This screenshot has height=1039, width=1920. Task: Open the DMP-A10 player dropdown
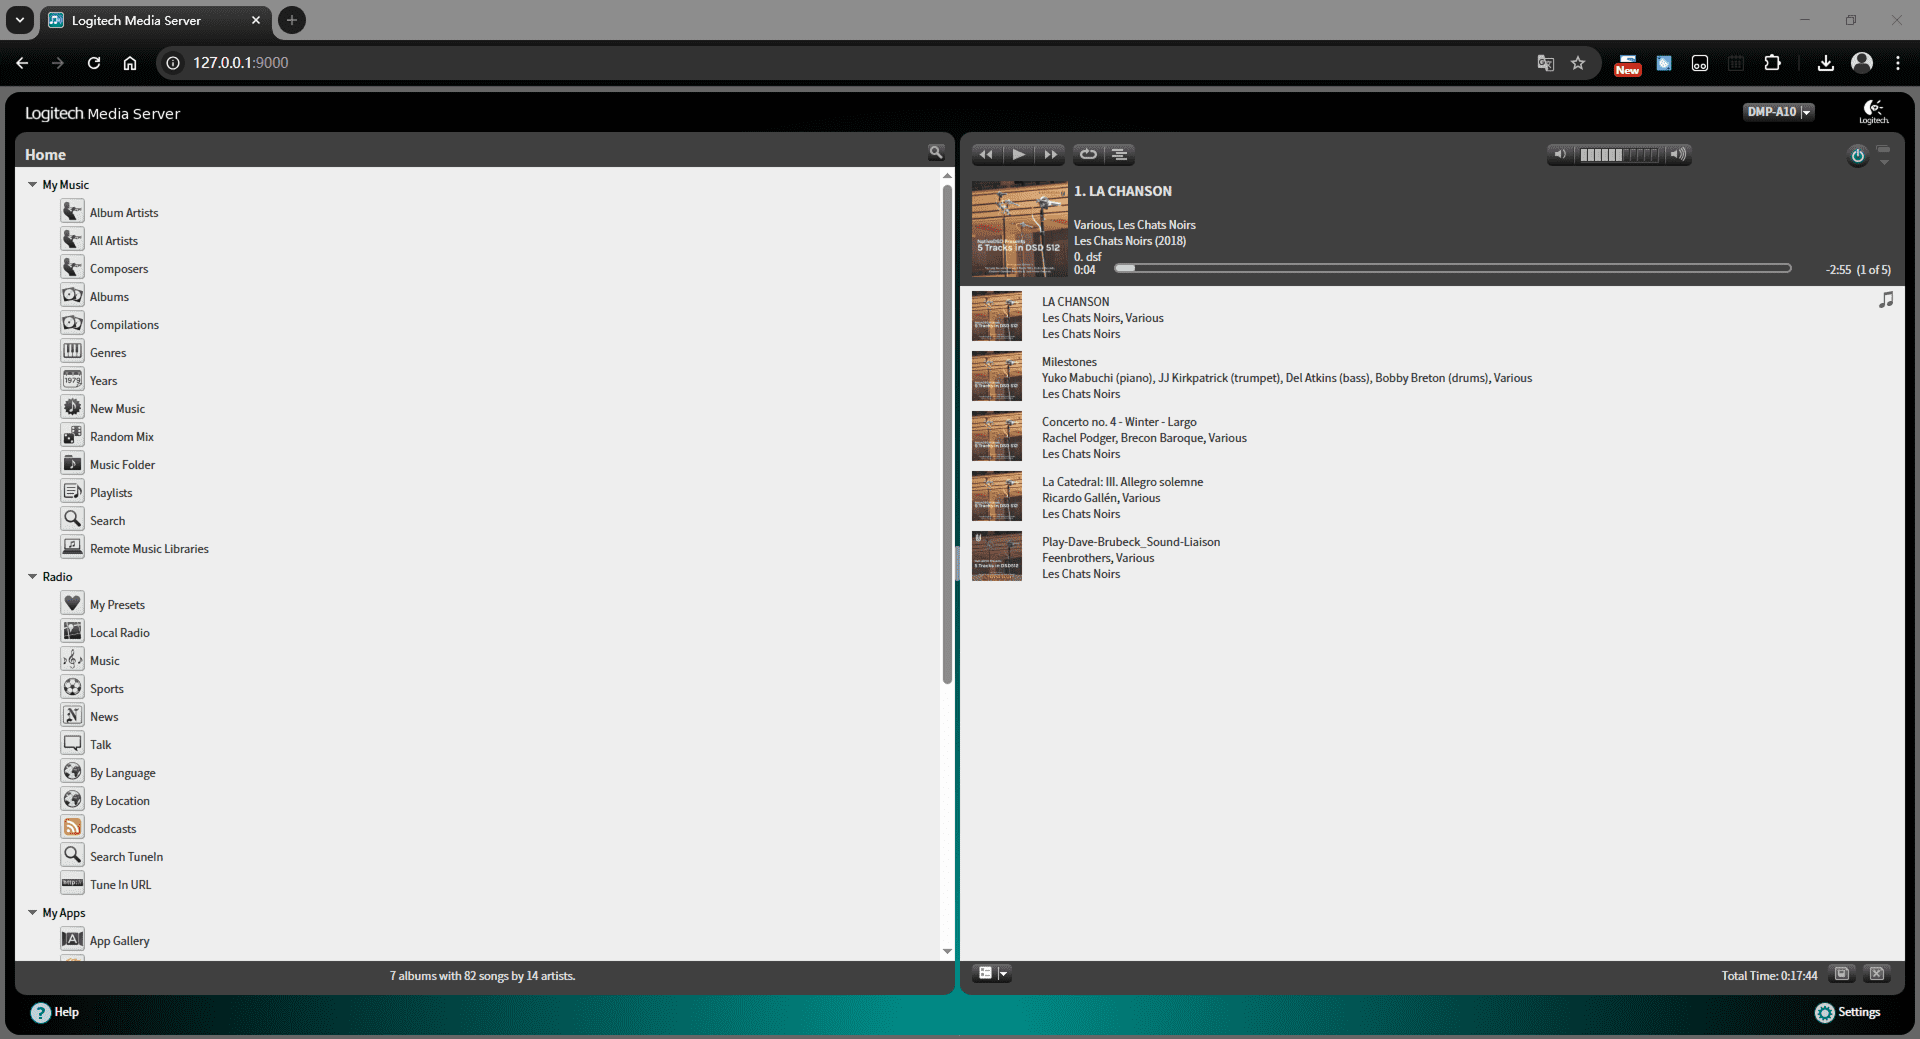click(x=1778, y=112)
